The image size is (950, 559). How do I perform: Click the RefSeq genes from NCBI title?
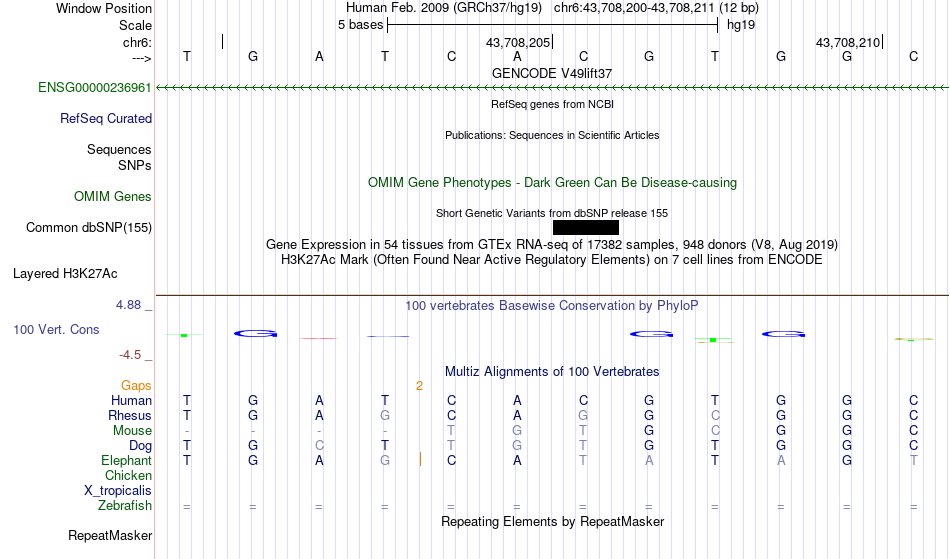tap(553, 104)
